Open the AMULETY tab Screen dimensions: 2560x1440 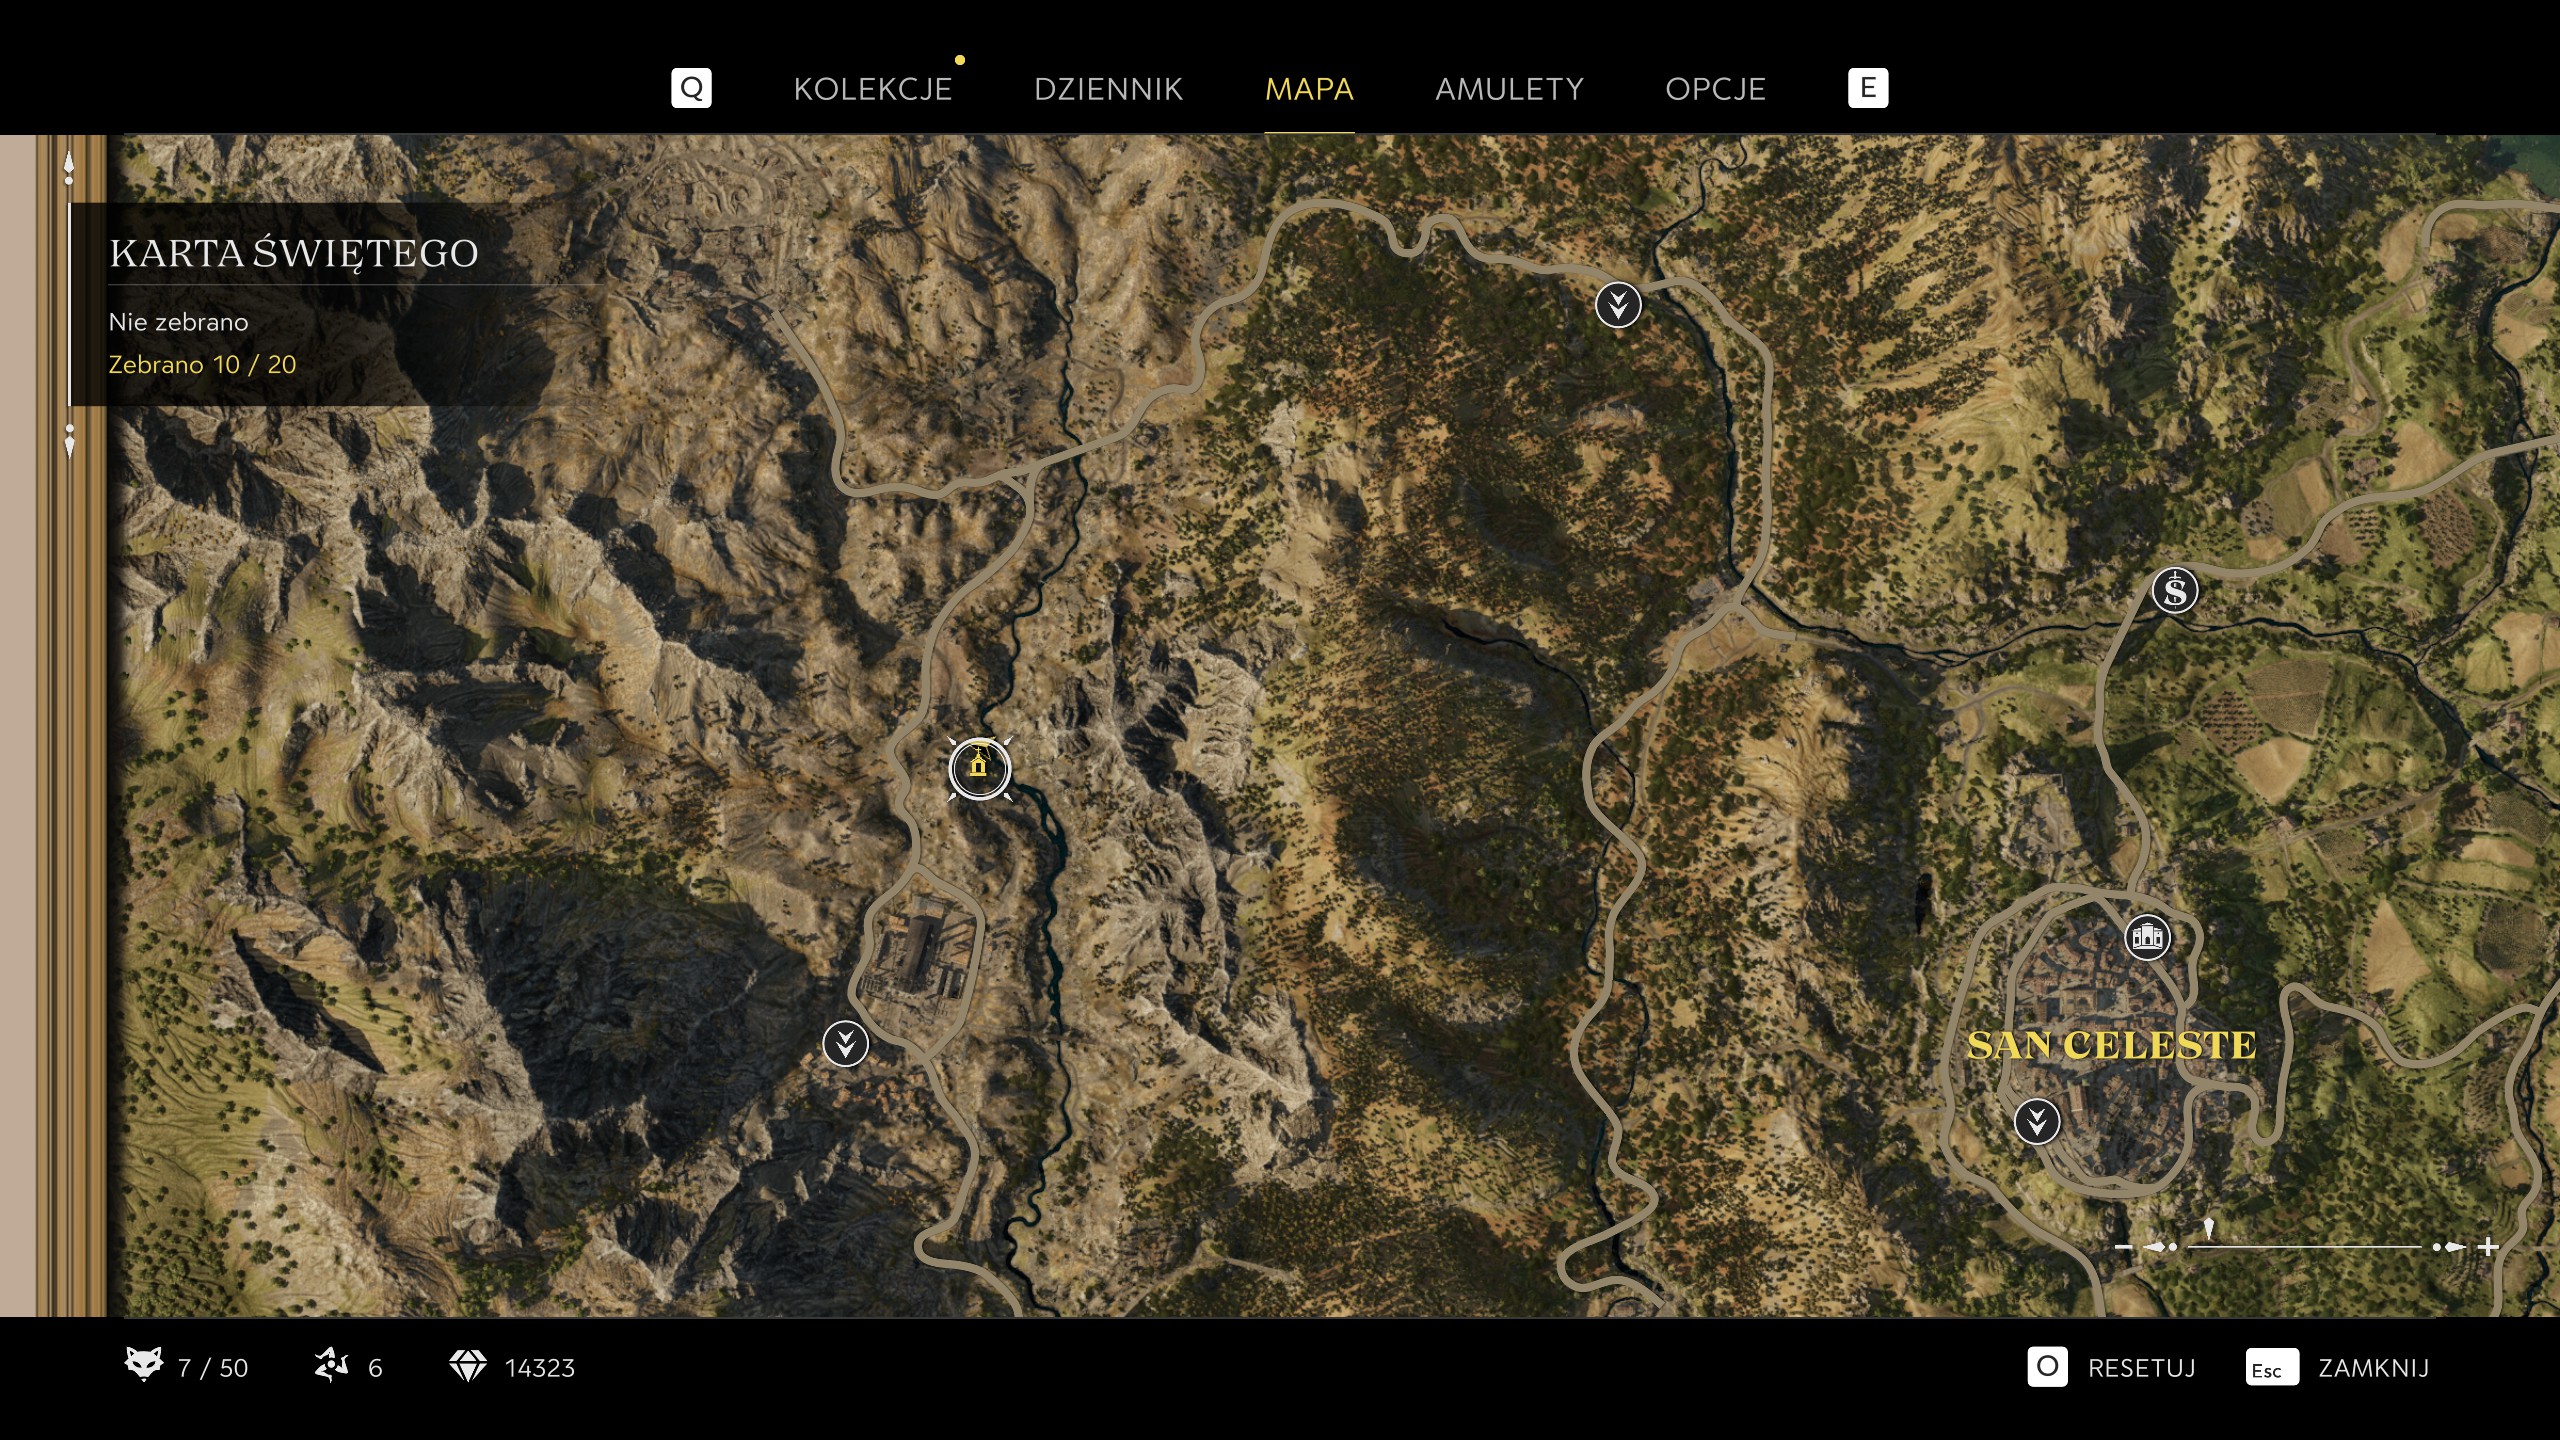tap(1509, 89)
